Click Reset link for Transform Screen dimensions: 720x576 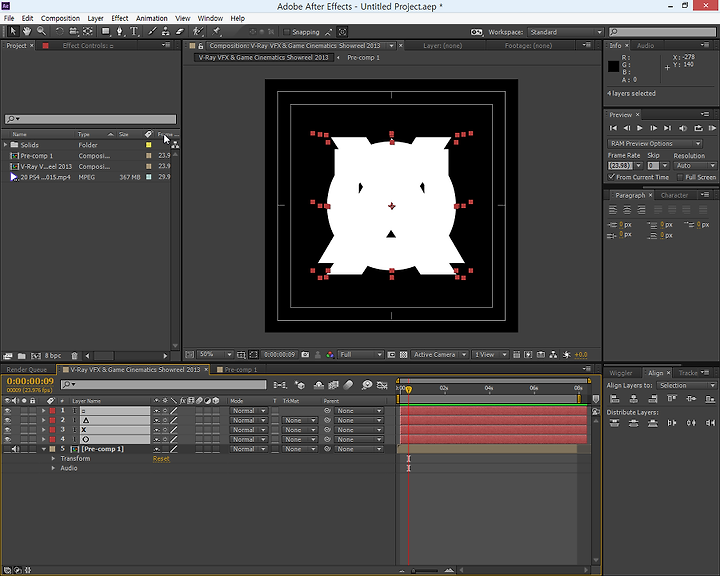[x=161, y=459]
